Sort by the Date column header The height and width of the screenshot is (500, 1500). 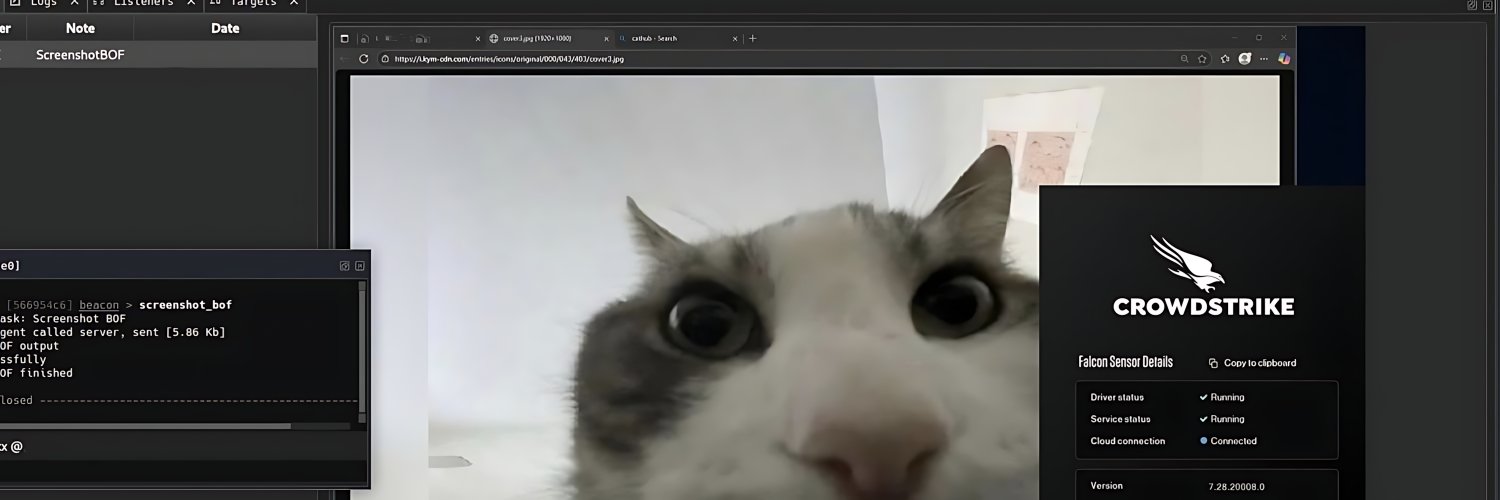click(225, 29)
